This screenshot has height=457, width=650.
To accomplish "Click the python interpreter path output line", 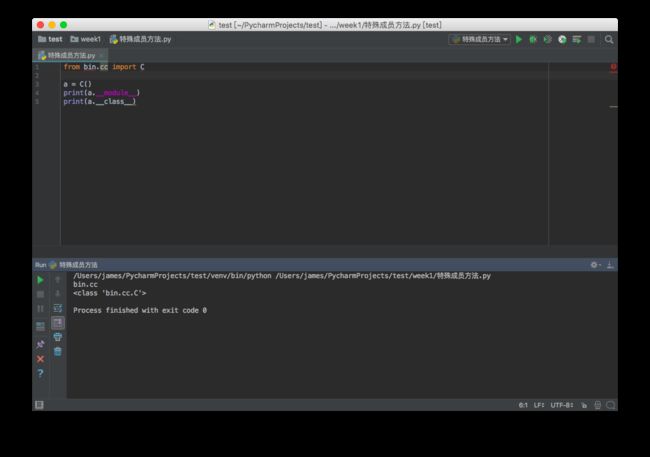I will (x=282, y=276).
